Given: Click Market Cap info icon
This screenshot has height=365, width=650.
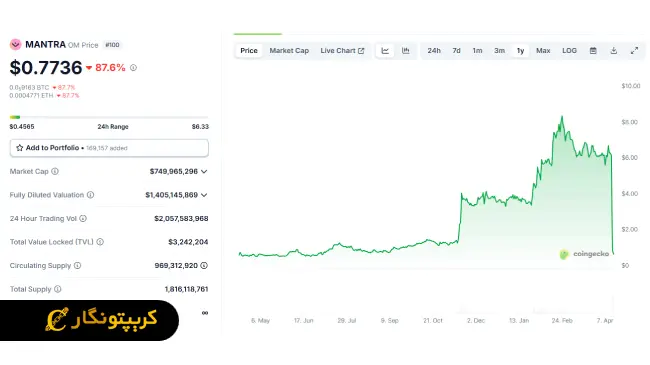Looking at the screenshot, I should [55, 171].
